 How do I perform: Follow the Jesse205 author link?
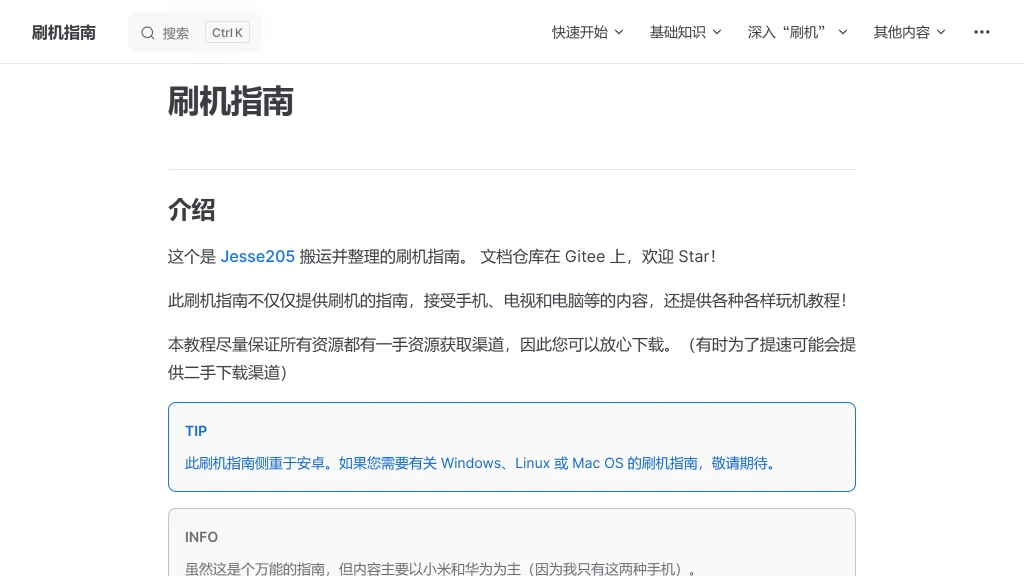(257, 256)
